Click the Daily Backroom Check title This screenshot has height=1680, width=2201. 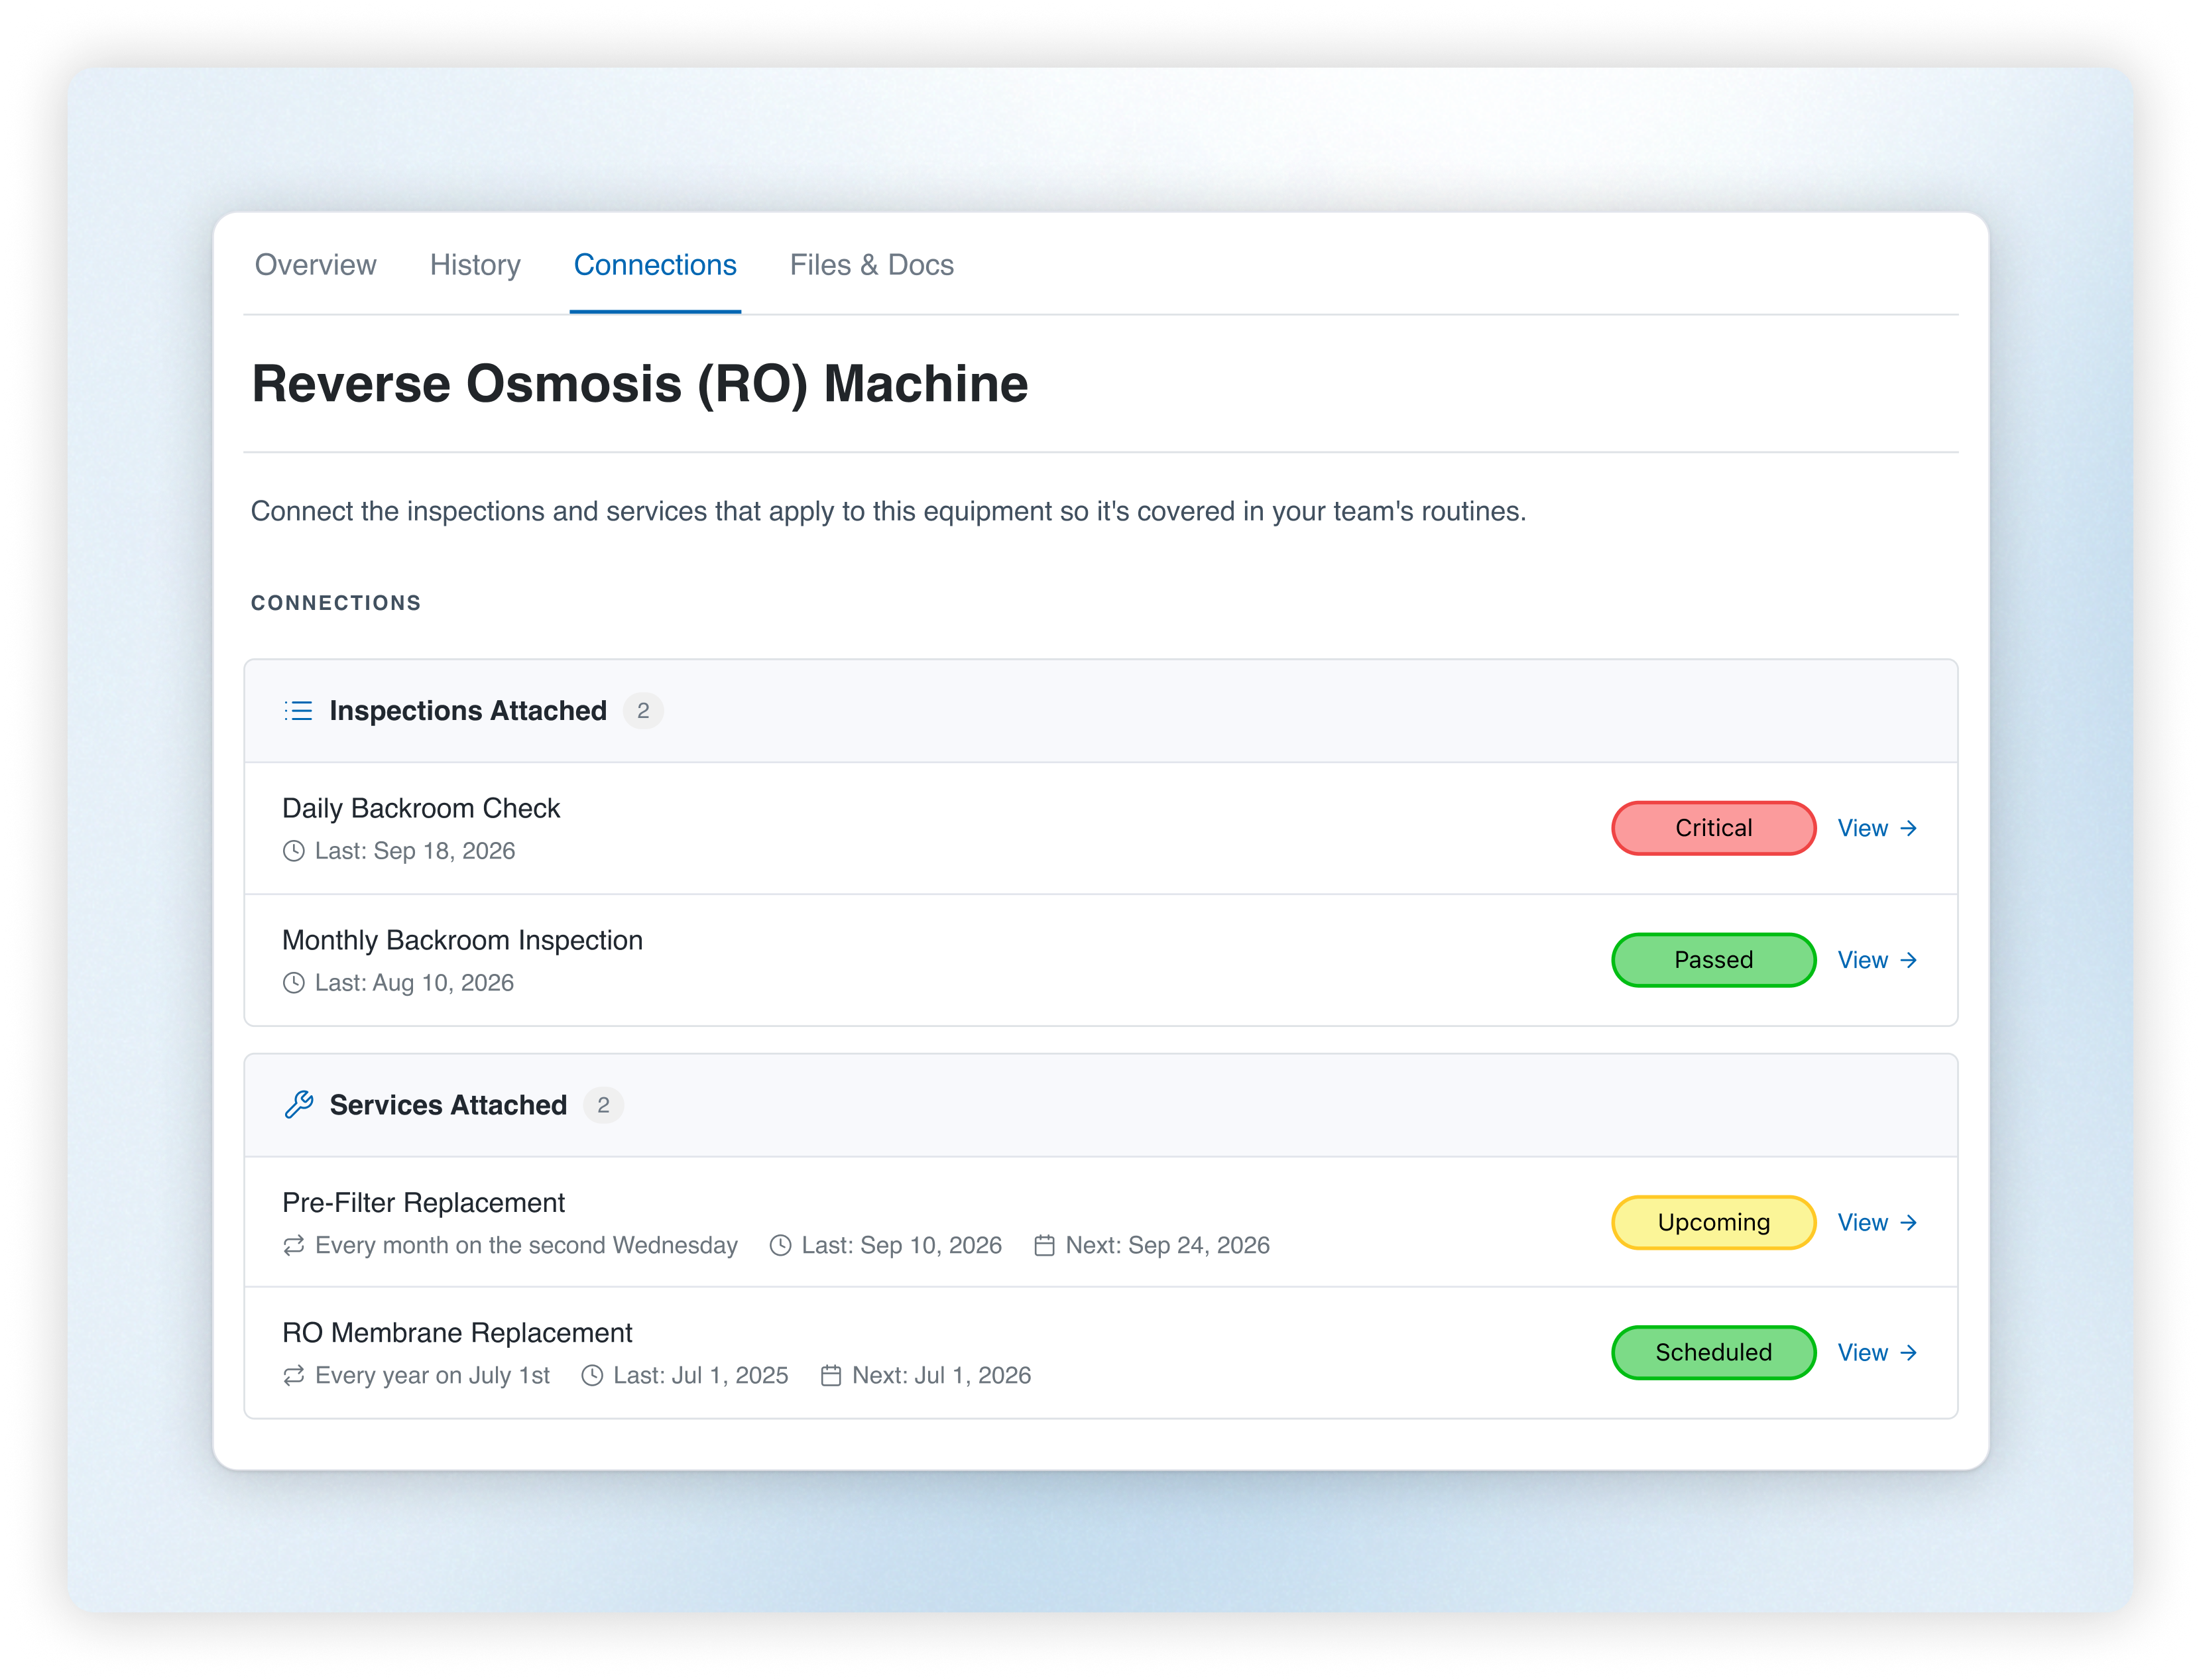pos(421,808)
